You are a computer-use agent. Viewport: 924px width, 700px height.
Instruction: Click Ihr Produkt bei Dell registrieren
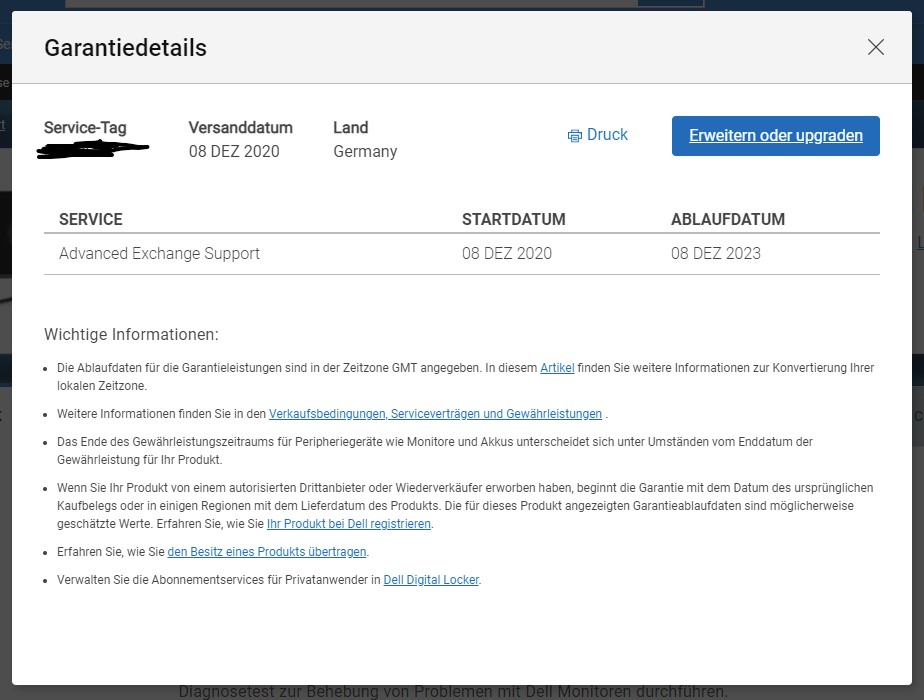[x=349, y=523]
